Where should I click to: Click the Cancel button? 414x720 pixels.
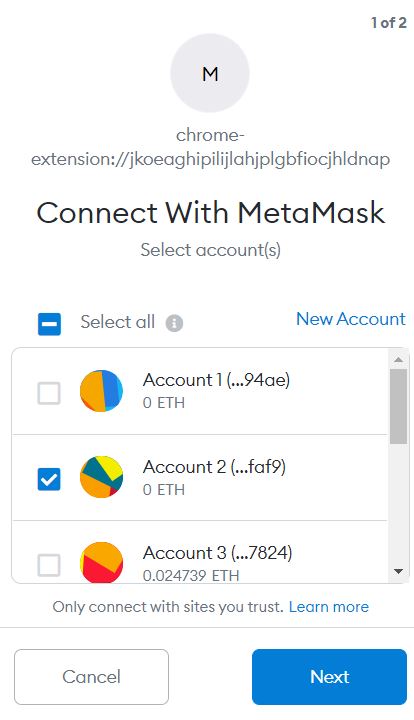tap(91, 677)
